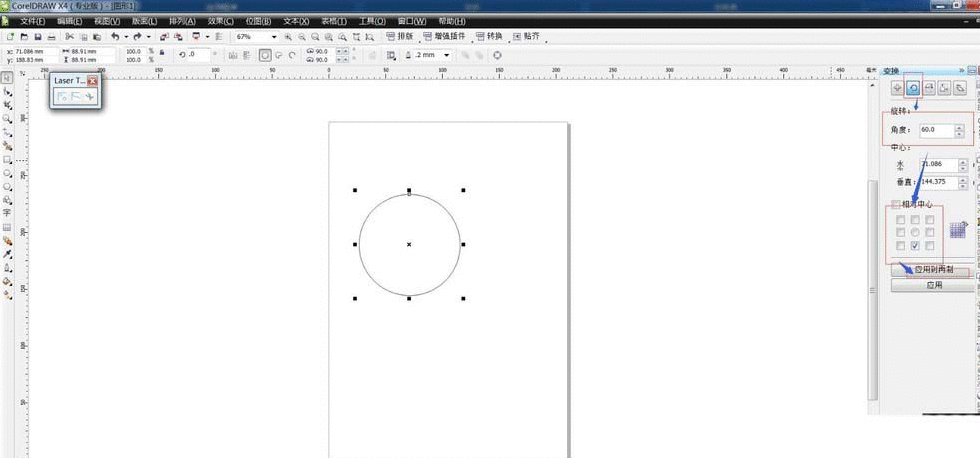Viewport: 980px width, 458px height.
Task: Pick the Text tool in toolbox
Action: click(x=7, y=213)
